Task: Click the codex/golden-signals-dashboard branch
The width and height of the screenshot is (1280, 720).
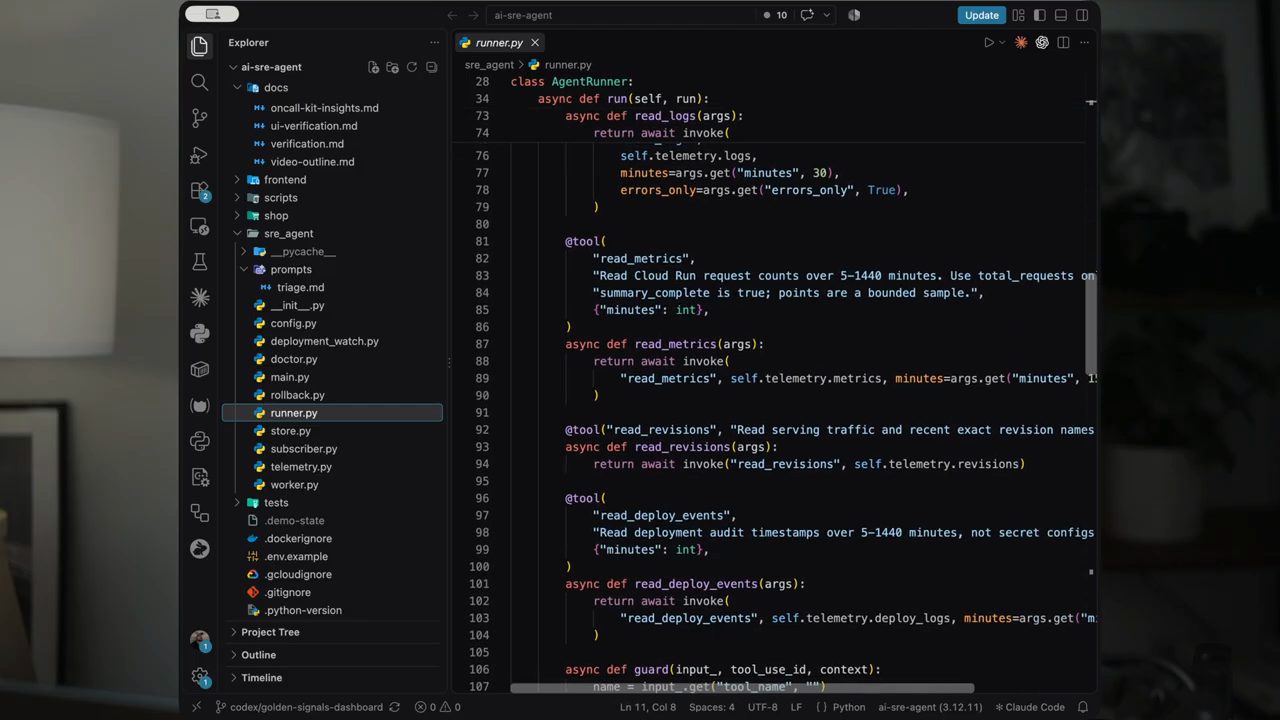Action: click(x=299, y=707)
